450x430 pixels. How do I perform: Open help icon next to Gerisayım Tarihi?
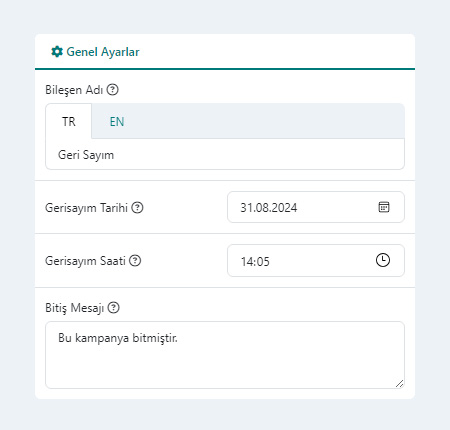point(137,207)
